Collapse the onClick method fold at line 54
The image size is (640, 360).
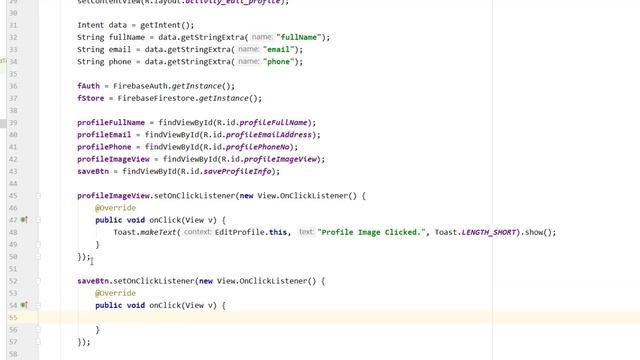(x=38, y=305)
